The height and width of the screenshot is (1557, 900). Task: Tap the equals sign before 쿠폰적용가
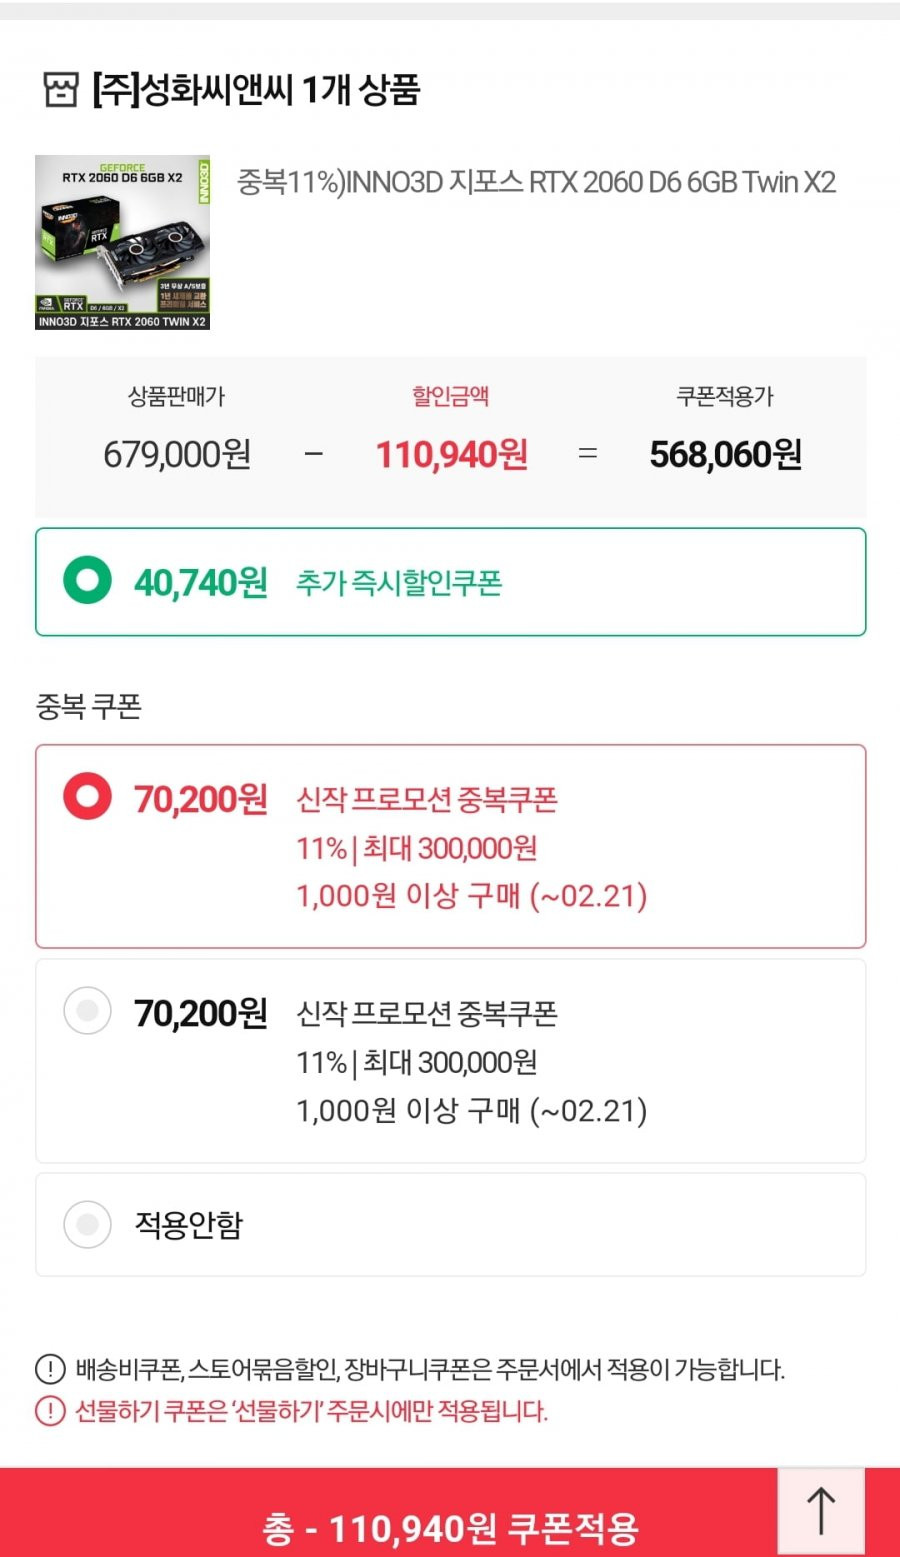(x=588, y=454)
